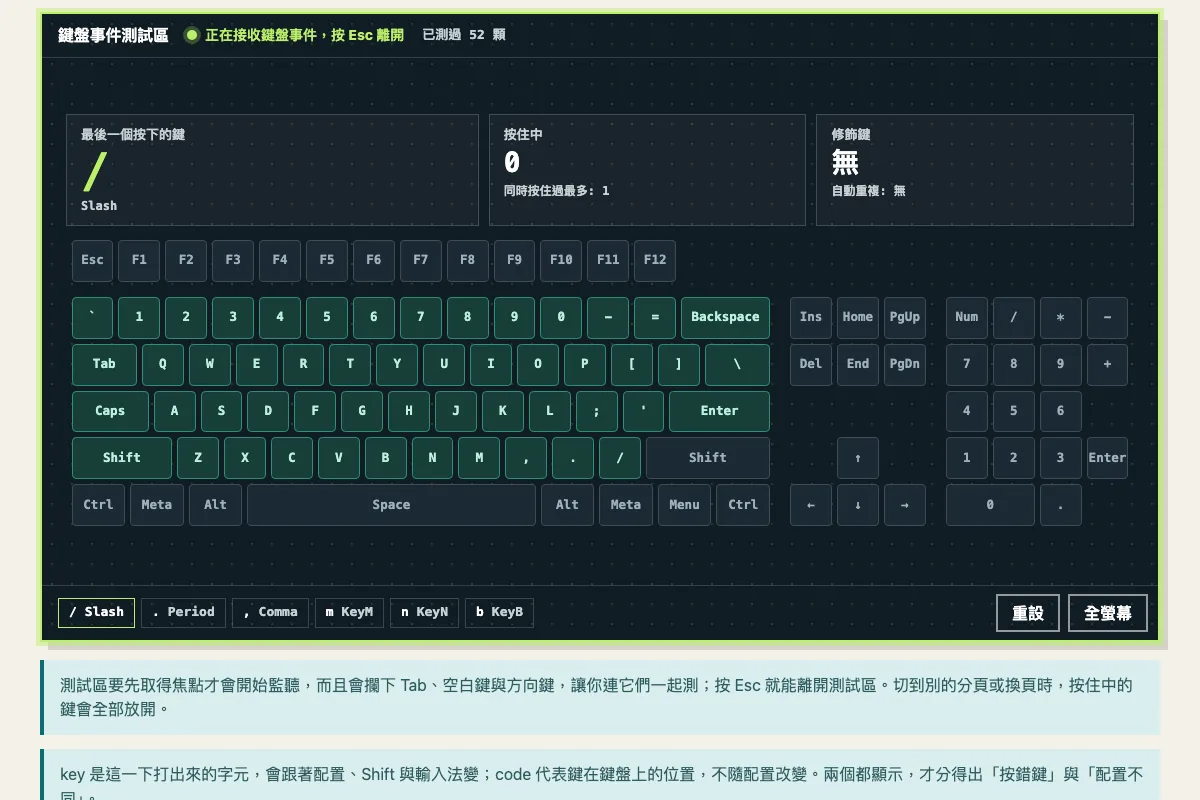Click the wide numpad 0 key
This screenshot has width=1200, height=800.
(x=990, y=505)
